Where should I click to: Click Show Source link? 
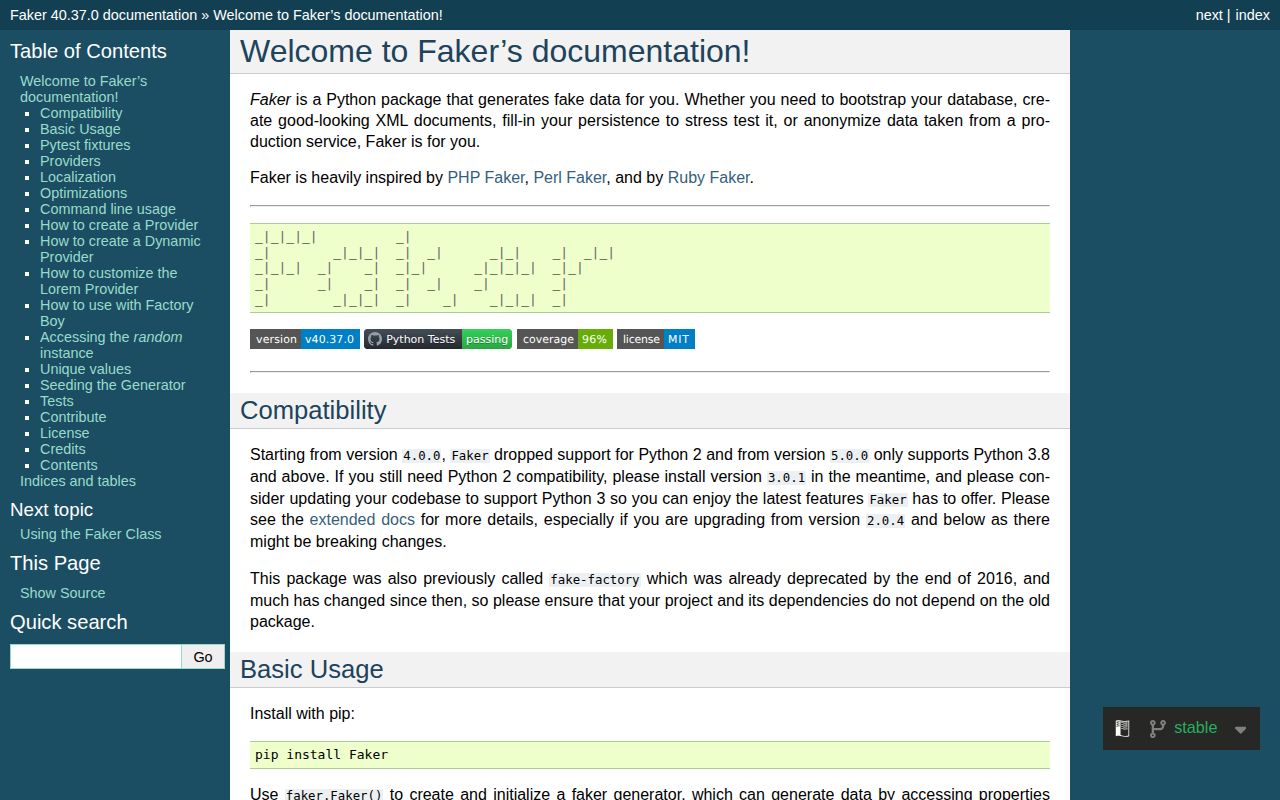coord(63,593)
